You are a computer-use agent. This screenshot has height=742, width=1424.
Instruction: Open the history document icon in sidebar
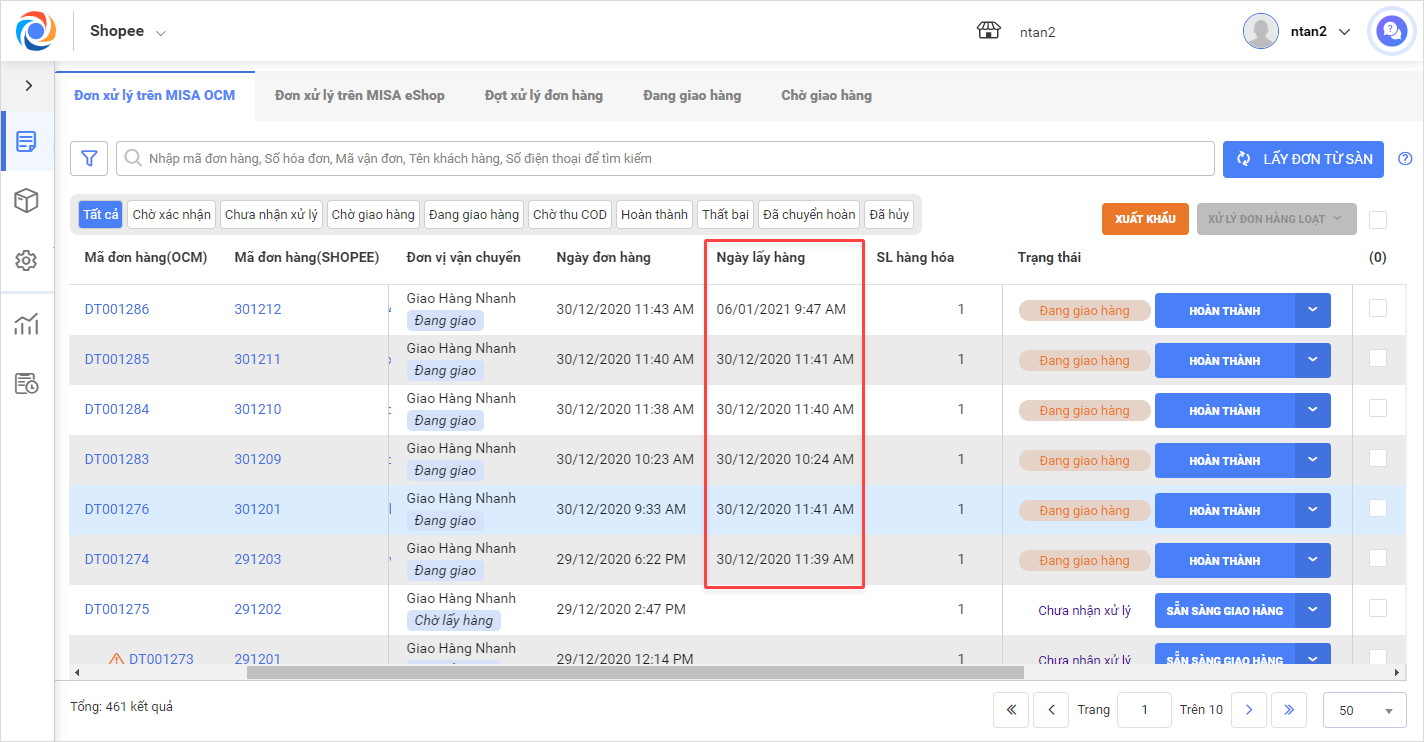27,384
